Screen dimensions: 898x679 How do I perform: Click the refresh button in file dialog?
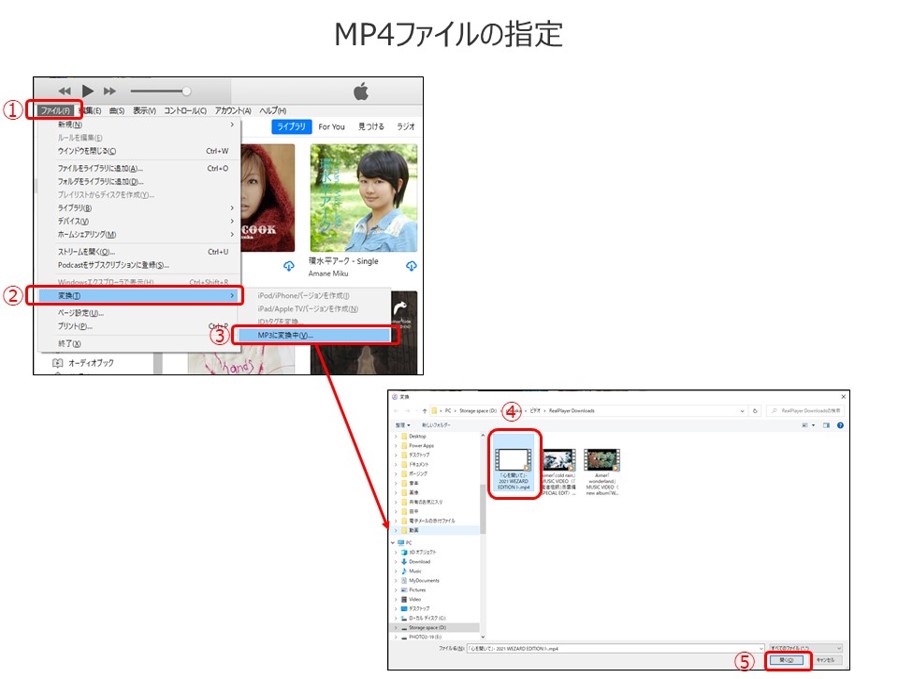(755, 411)
